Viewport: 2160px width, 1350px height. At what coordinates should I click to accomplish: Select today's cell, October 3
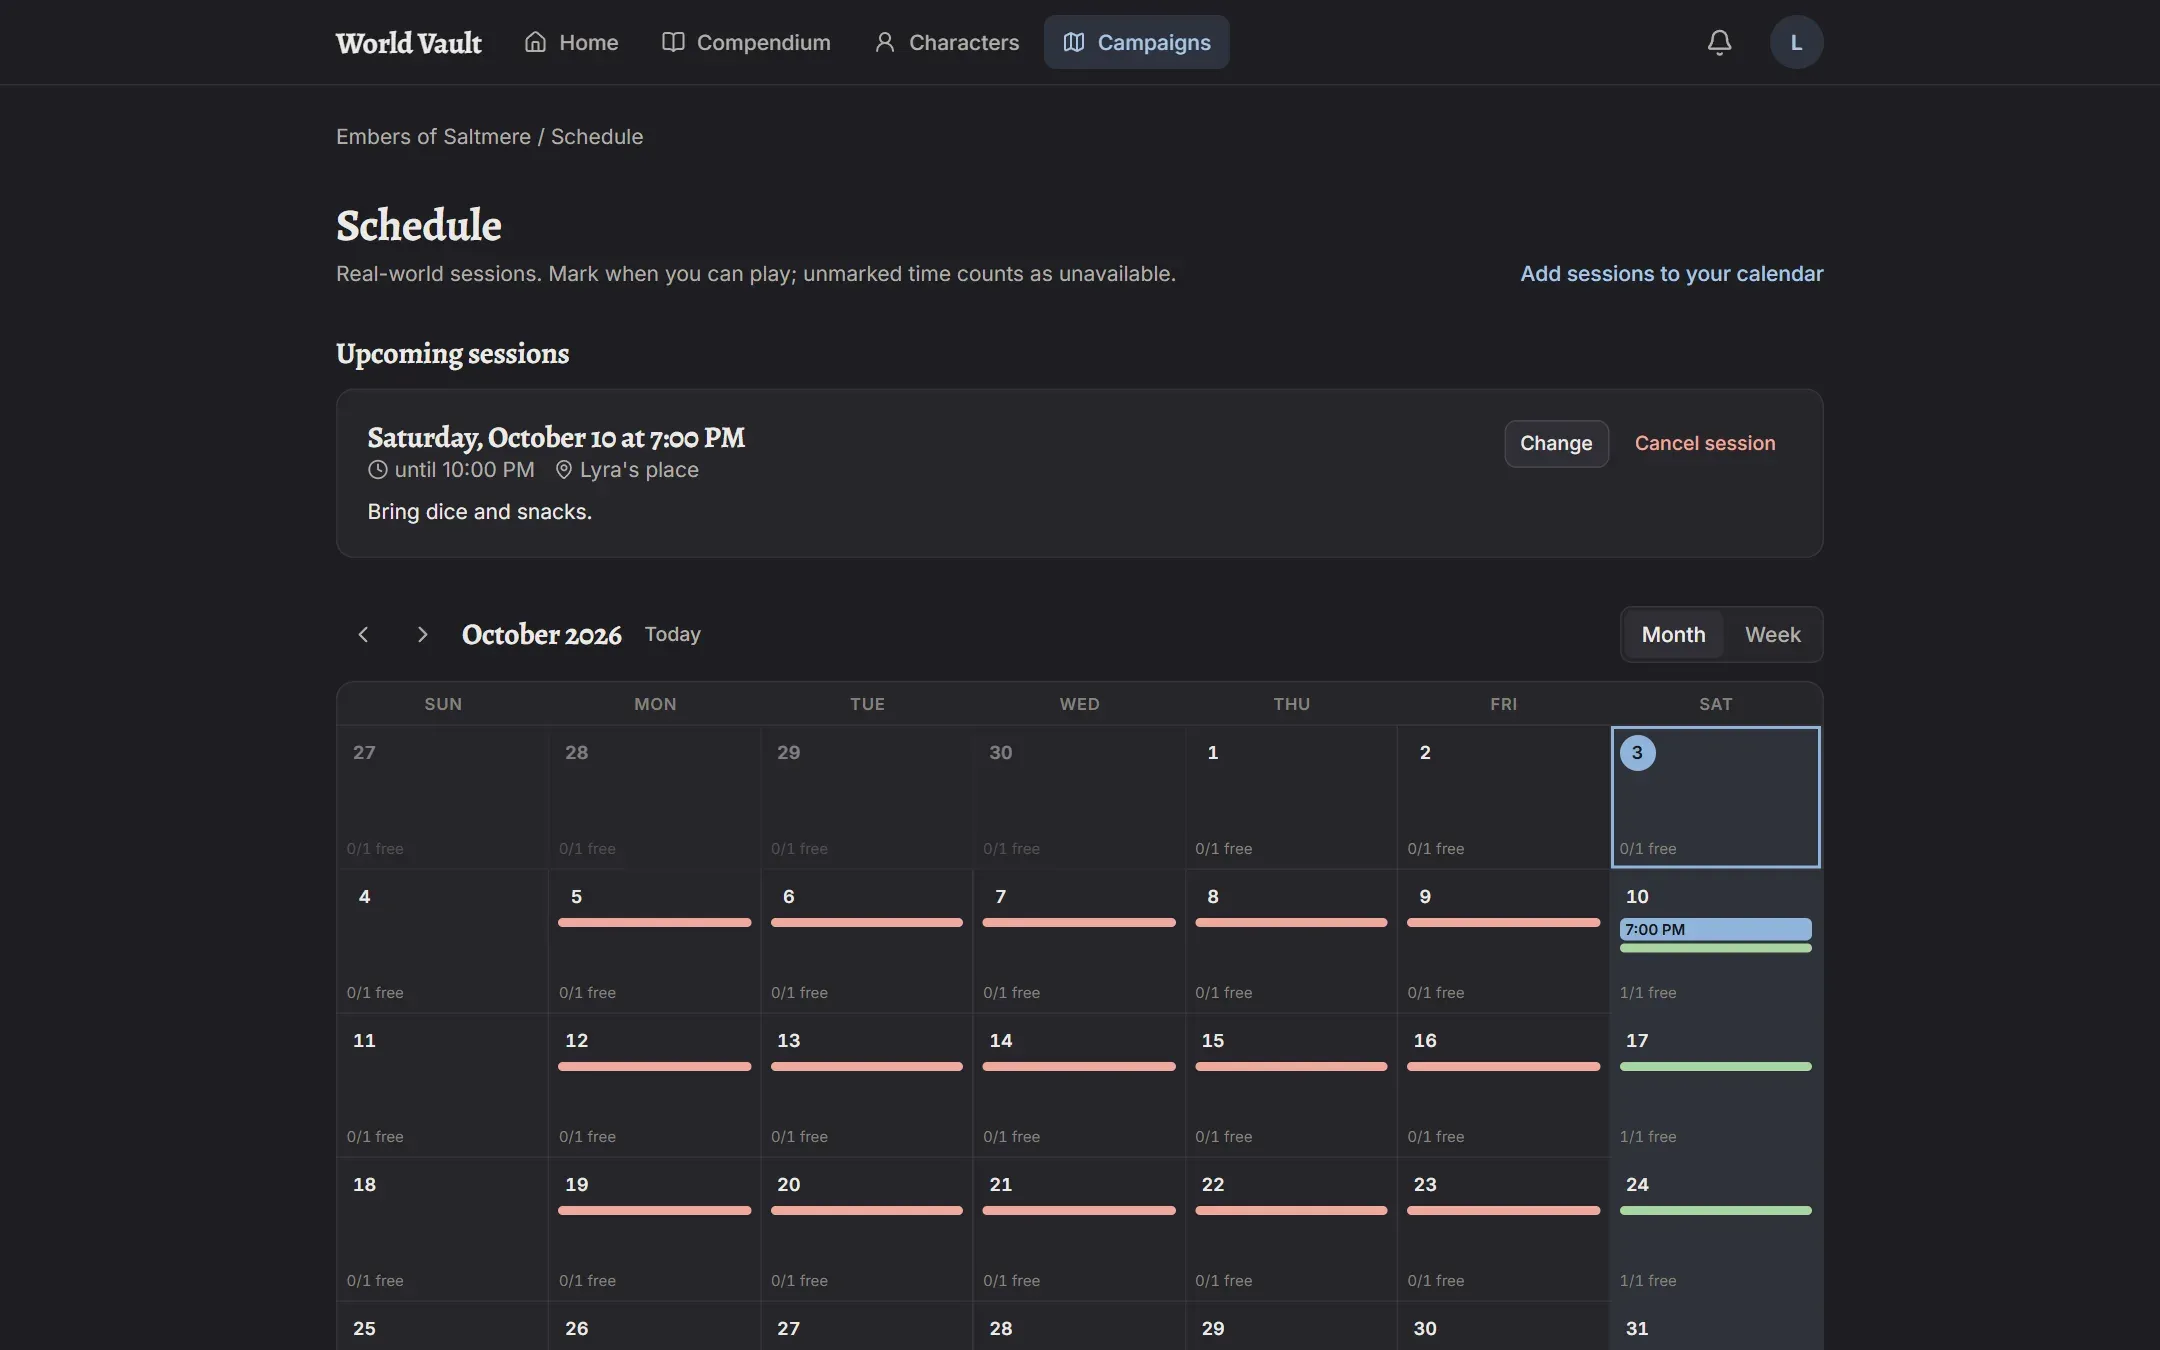(x=1715, y=797)
